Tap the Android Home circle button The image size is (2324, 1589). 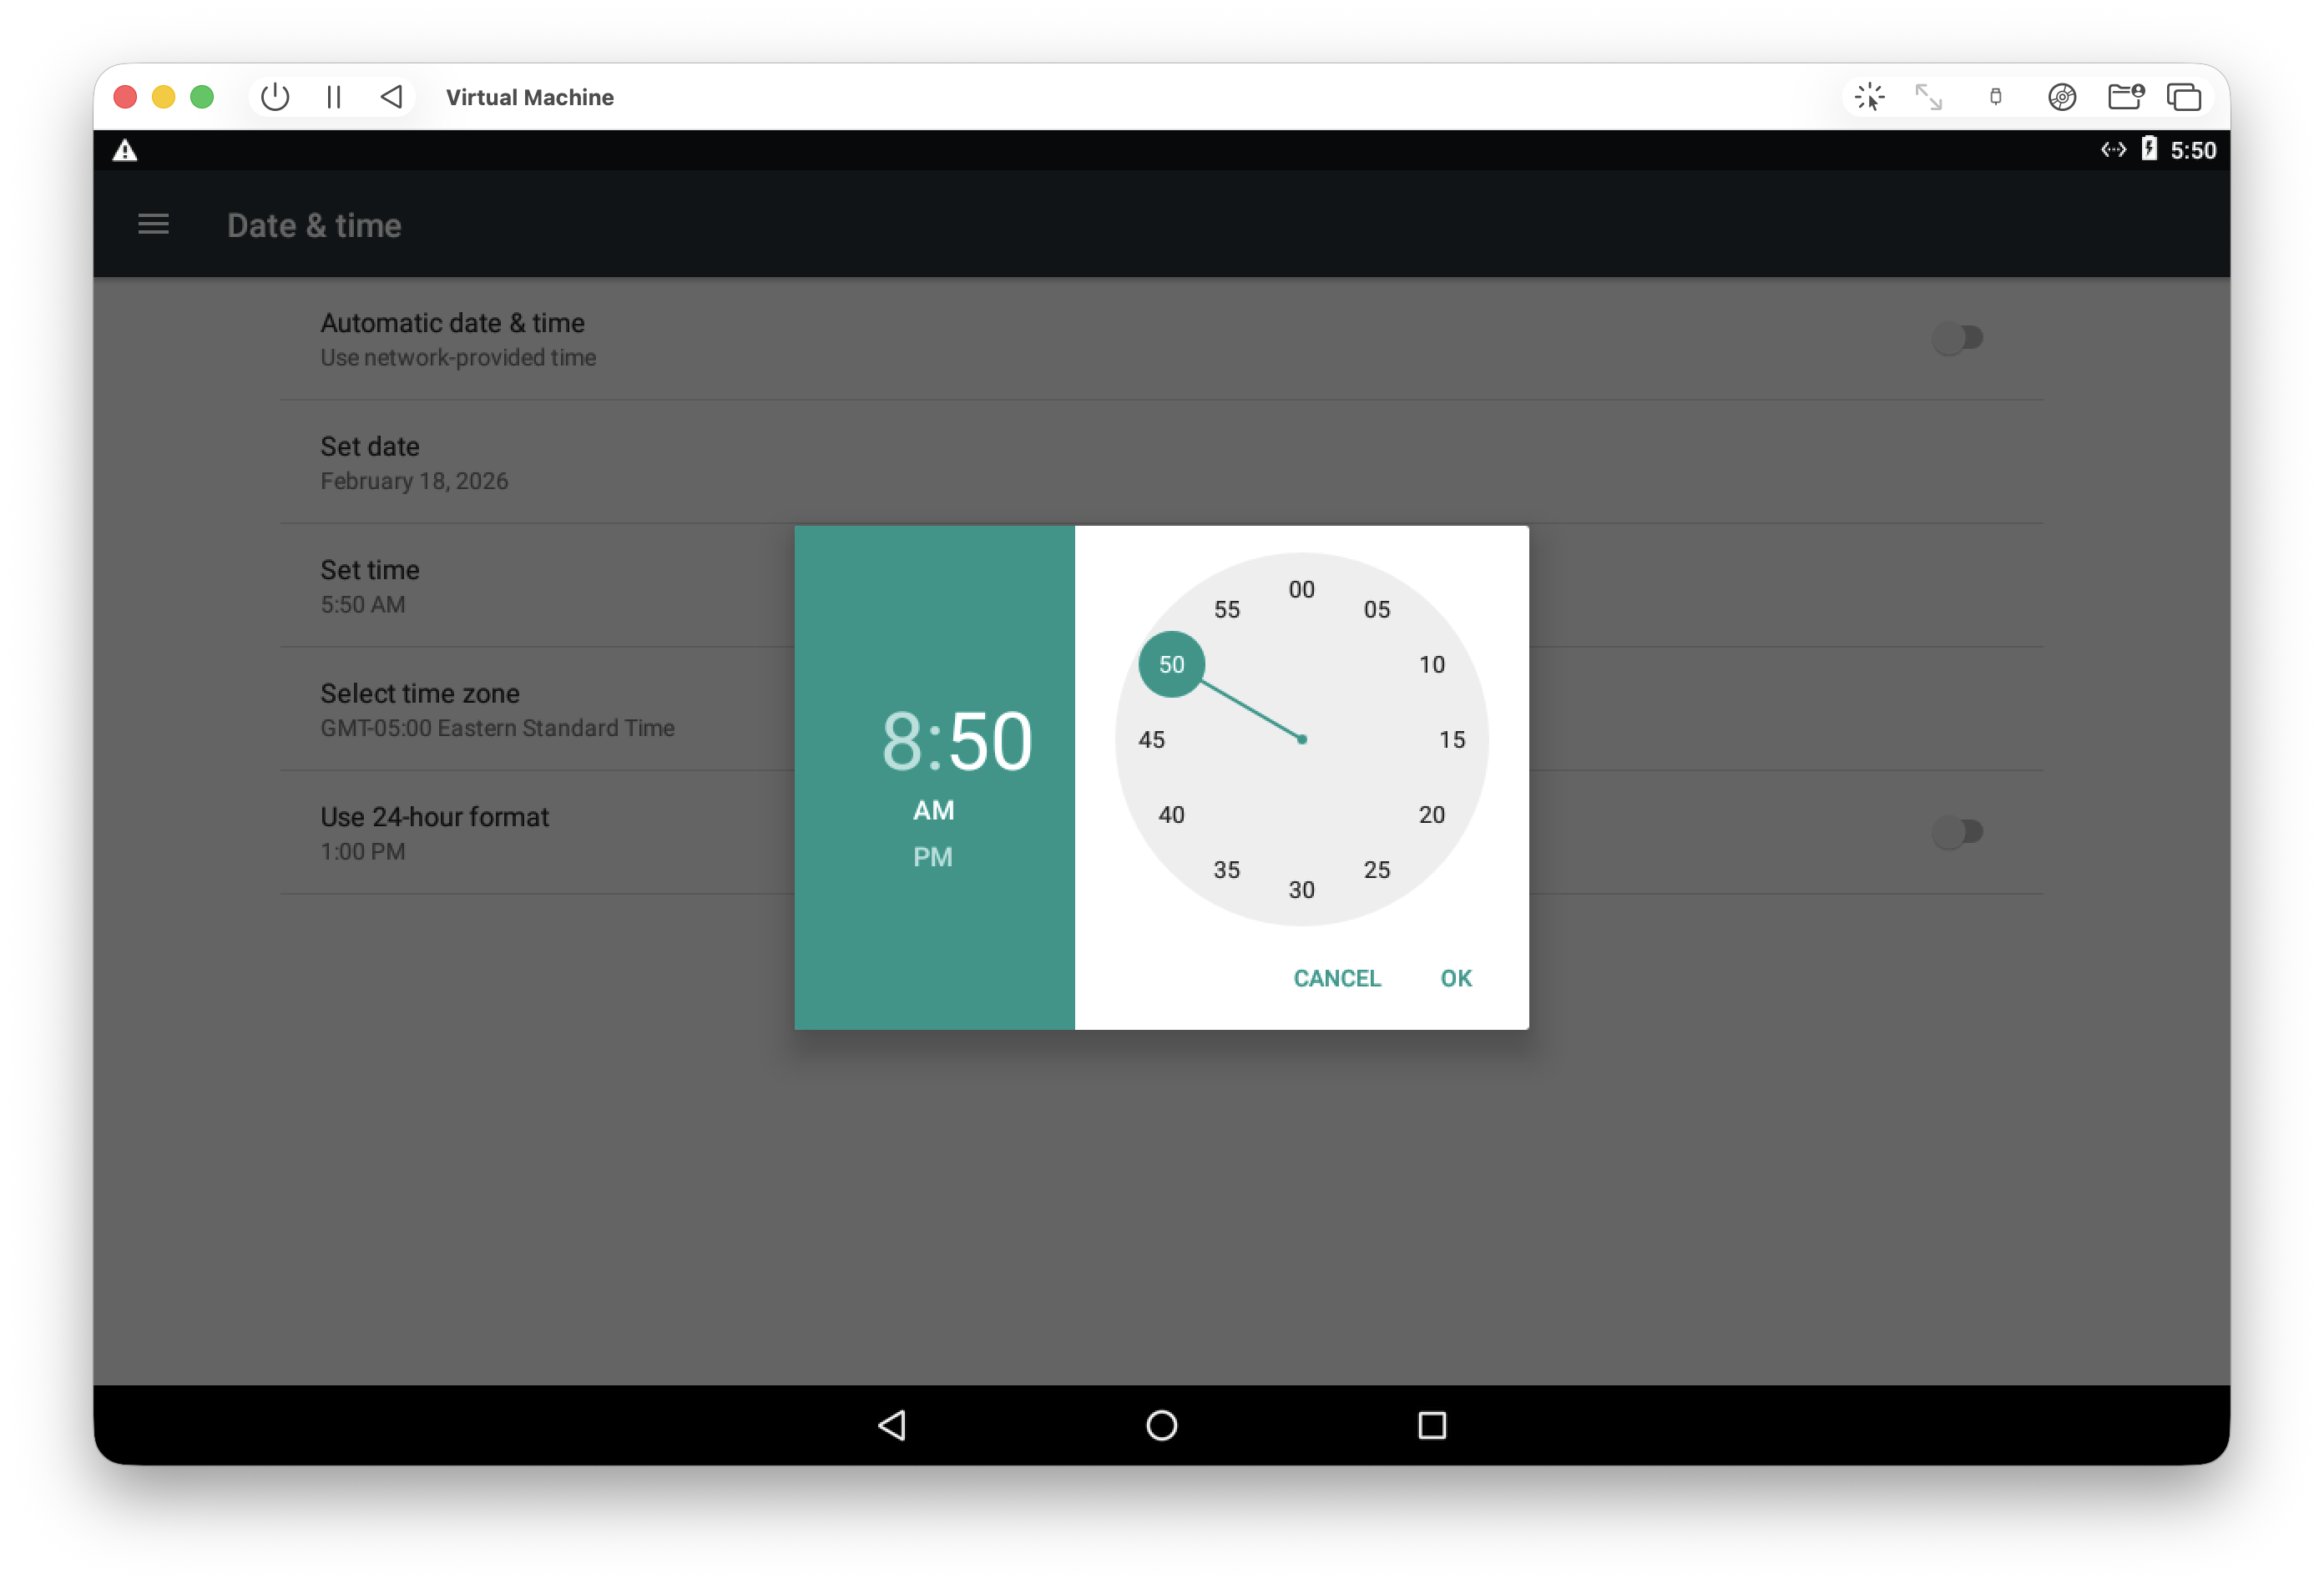coord(1162,1425)
